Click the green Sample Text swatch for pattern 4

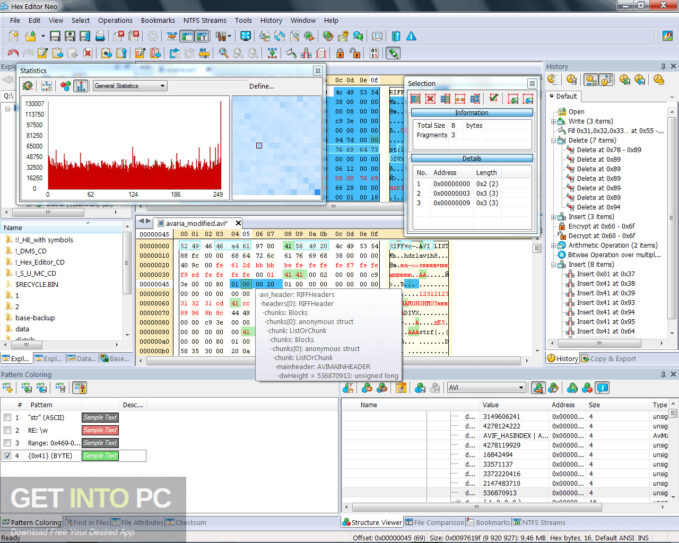(x=100, y=456)
